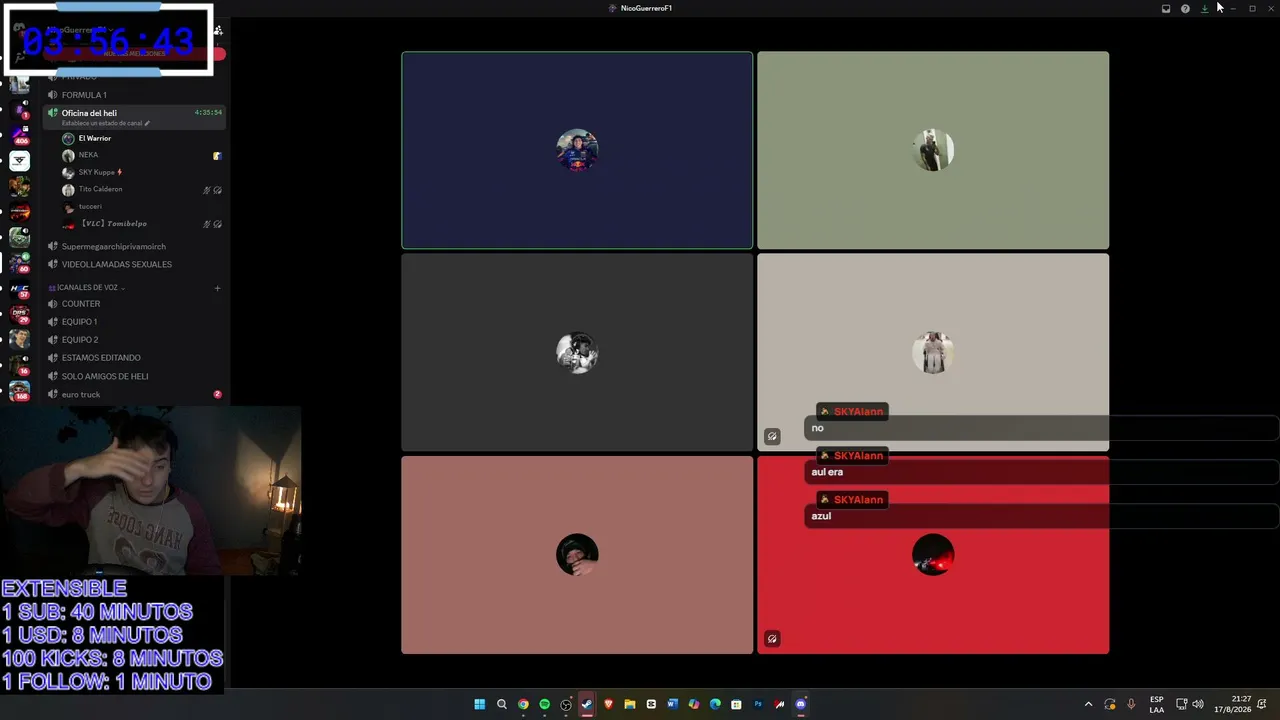Open the Discord inbox icon
This screenshot has height=720, width=1280.
click(x=1166, y=9)
